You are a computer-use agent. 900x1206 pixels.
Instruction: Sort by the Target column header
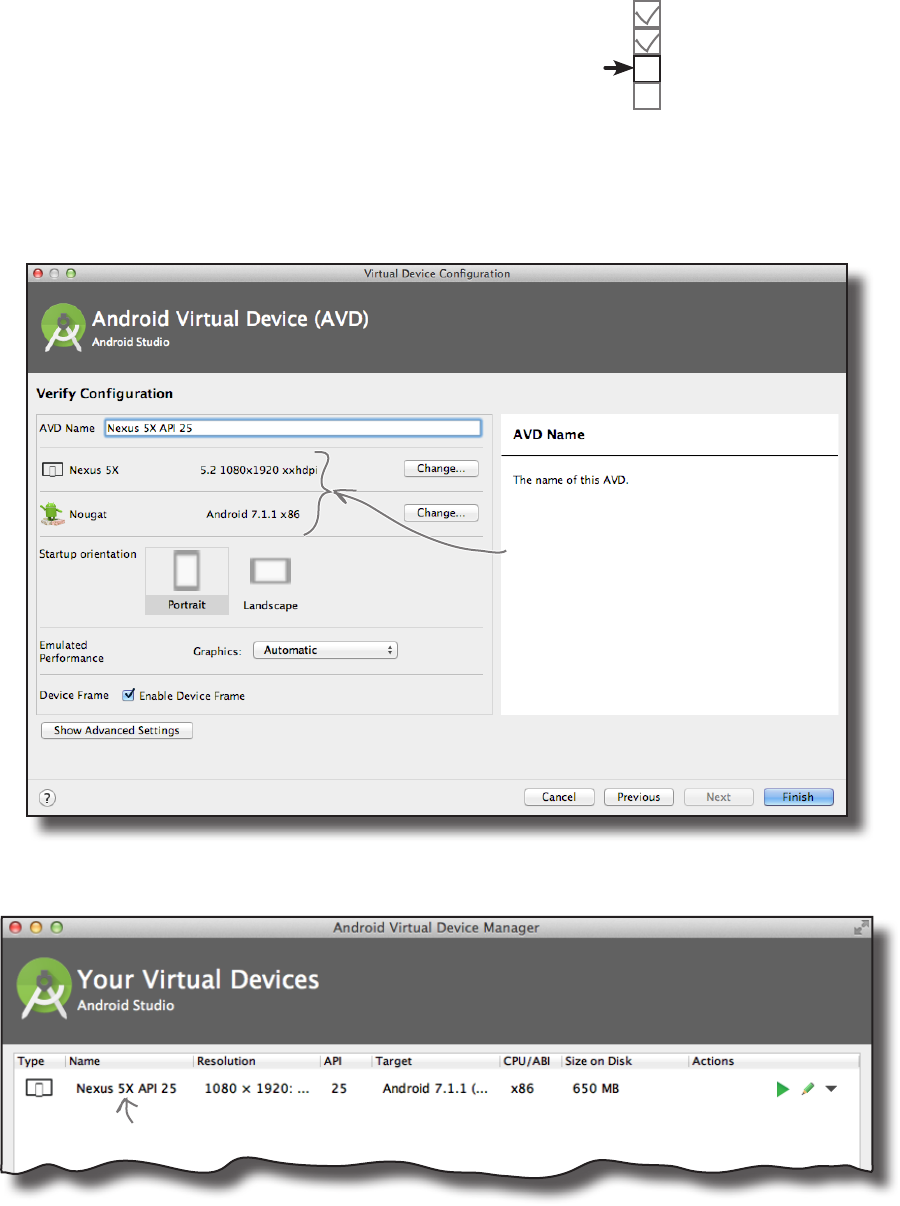[x=393, y=1061]
